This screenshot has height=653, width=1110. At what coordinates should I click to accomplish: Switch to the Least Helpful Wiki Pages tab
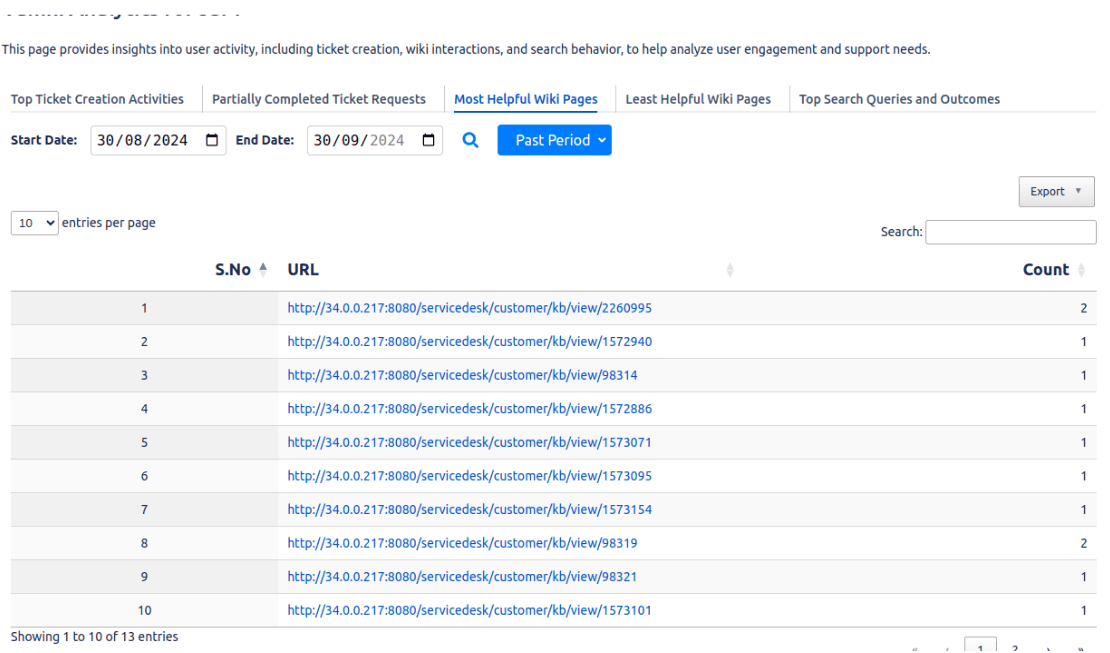(697, 99)
